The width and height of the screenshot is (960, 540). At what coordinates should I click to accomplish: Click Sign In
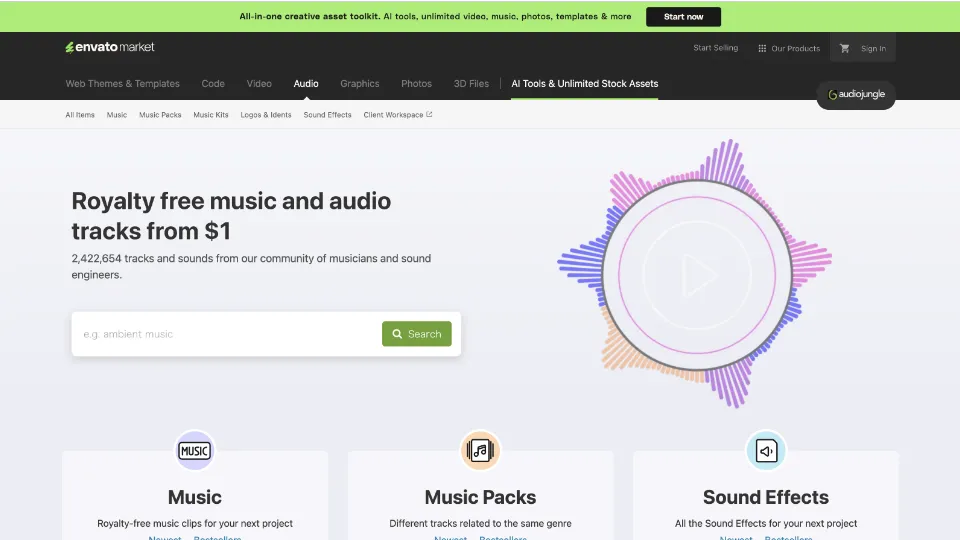point(873,48)
